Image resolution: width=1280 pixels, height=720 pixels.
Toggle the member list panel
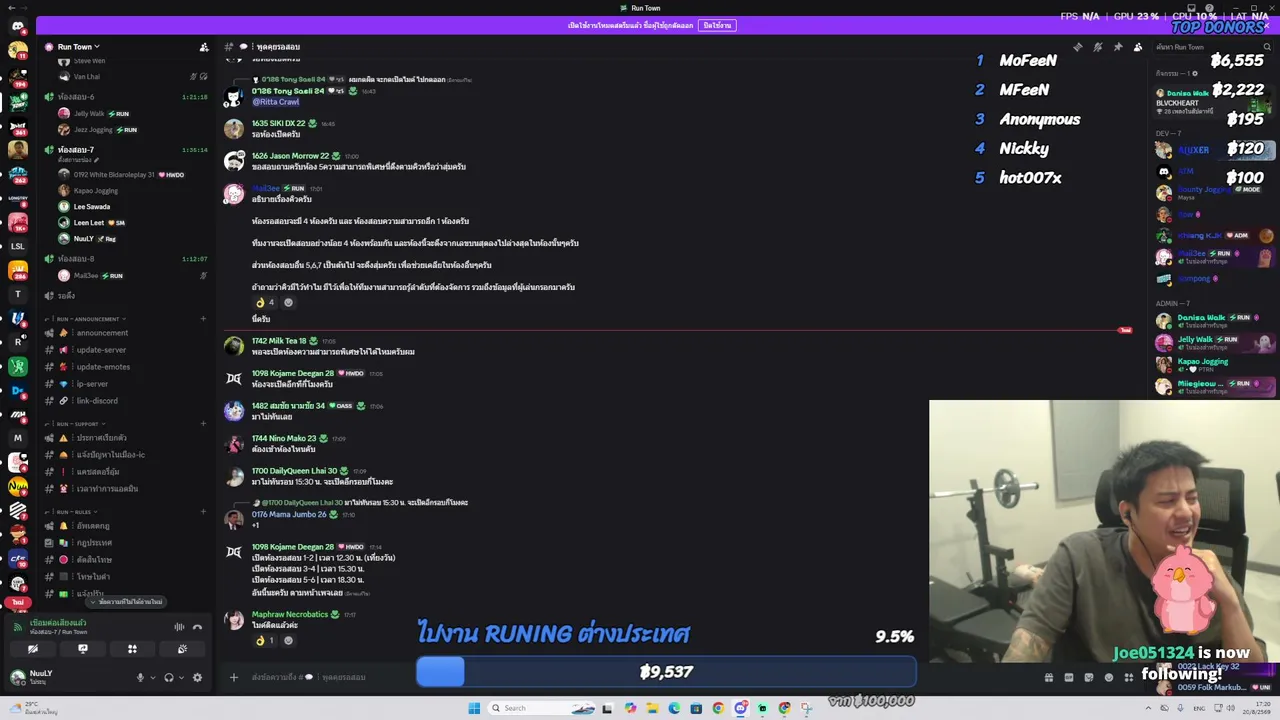pyautogui.click(x=1138, y=47)
